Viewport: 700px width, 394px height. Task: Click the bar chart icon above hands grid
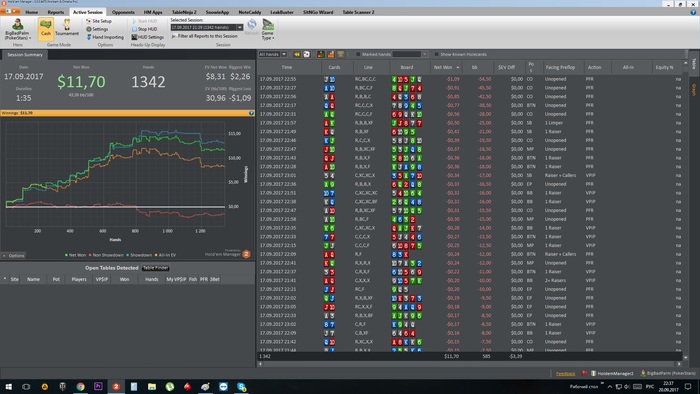(x=331, y=54)
